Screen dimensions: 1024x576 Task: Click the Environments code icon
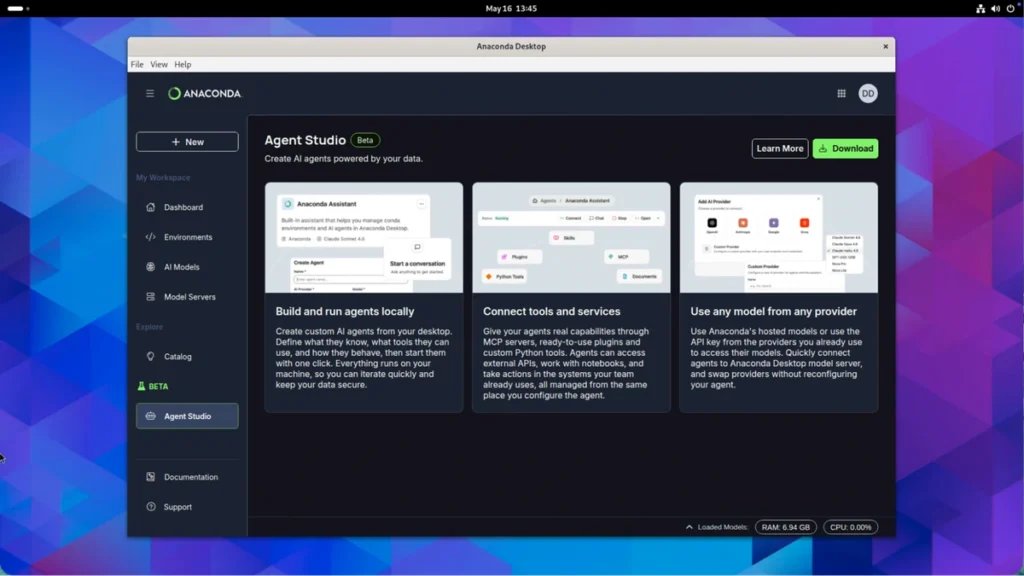coord(151,237)
